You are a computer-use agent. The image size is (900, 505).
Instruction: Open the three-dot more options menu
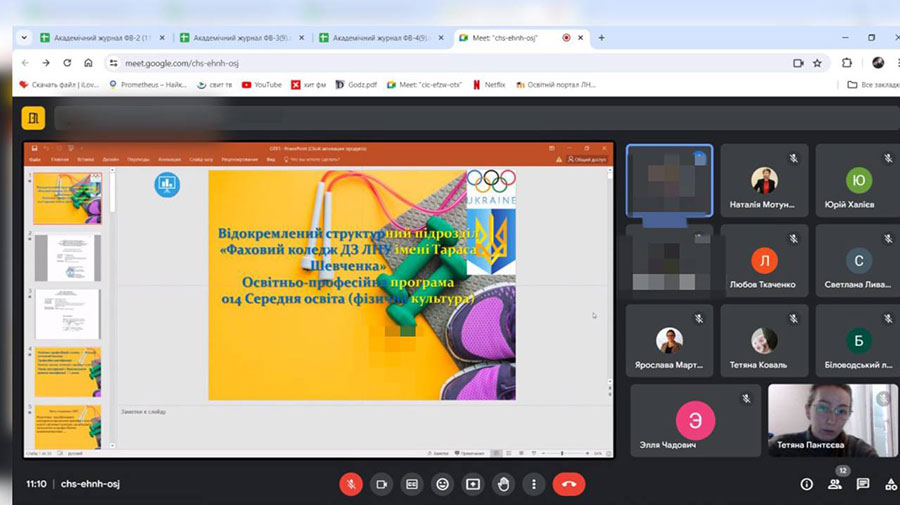[534, 484]
